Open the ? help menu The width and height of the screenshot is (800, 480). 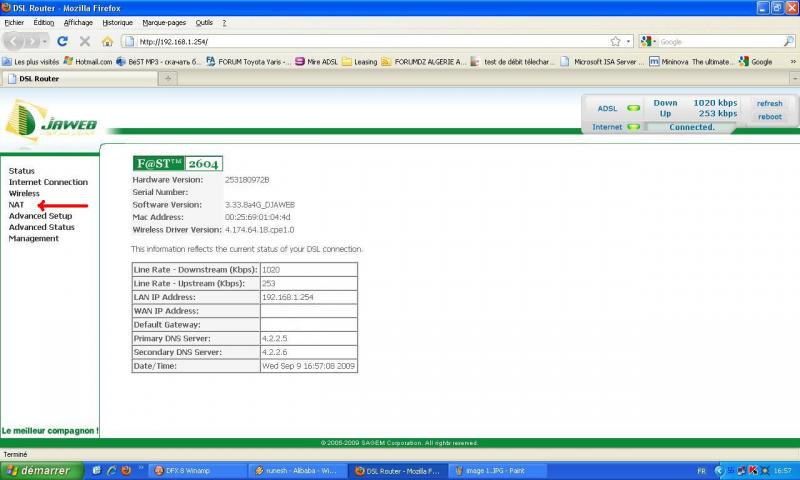pos(224,22)
